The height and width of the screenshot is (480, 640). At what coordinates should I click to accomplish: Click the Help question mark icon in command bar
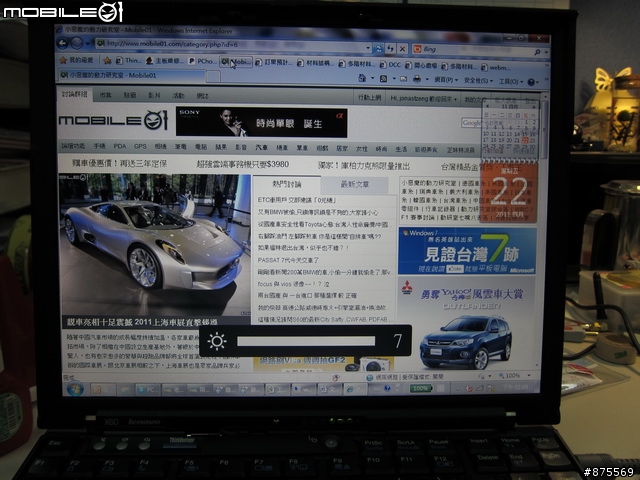531,82
